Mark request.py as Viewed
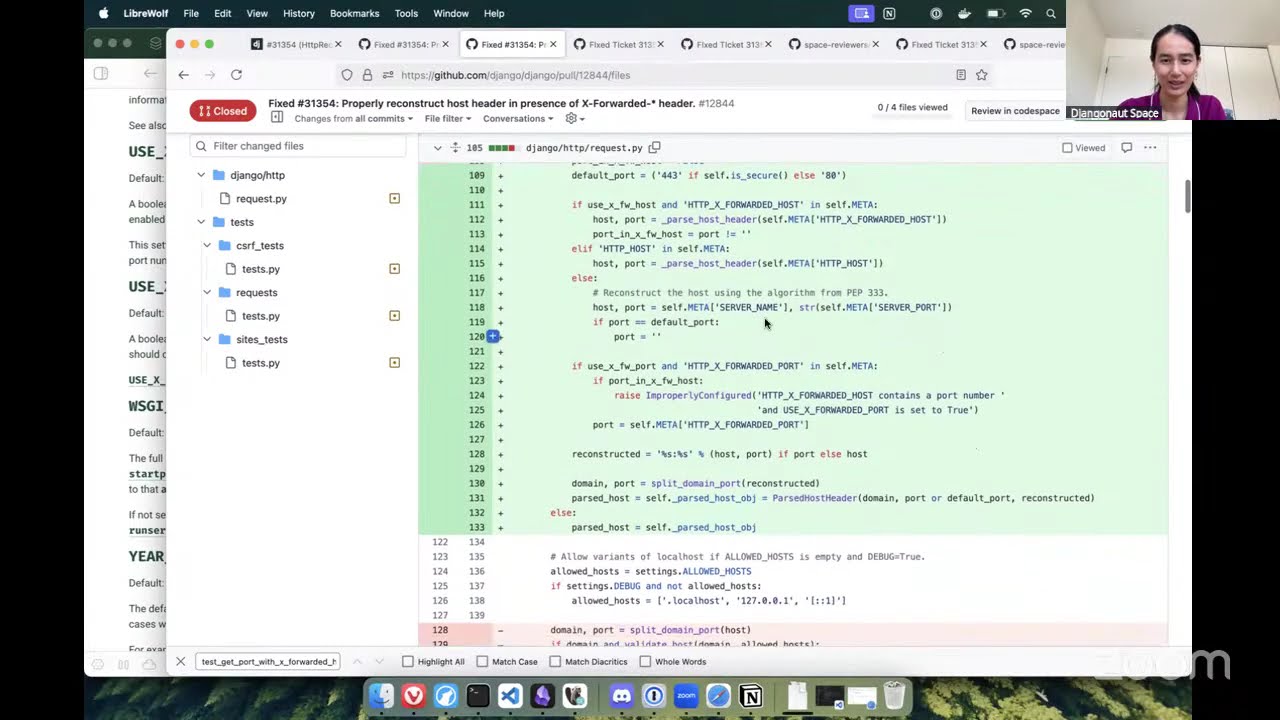The image size is (1280, 720). (1083, 148)
